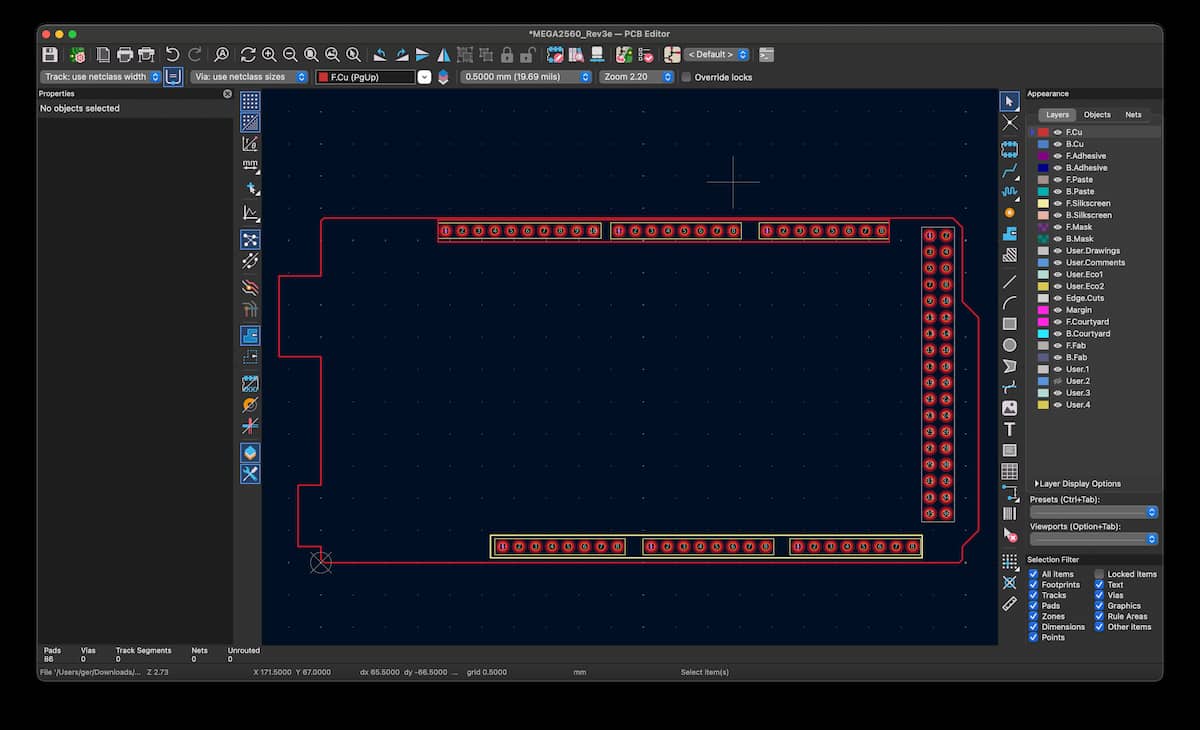Image resolution: width=1200 pixels, height=730 pixels.
Task: Switch to the Nets tab
Action: coord(1133,115)
